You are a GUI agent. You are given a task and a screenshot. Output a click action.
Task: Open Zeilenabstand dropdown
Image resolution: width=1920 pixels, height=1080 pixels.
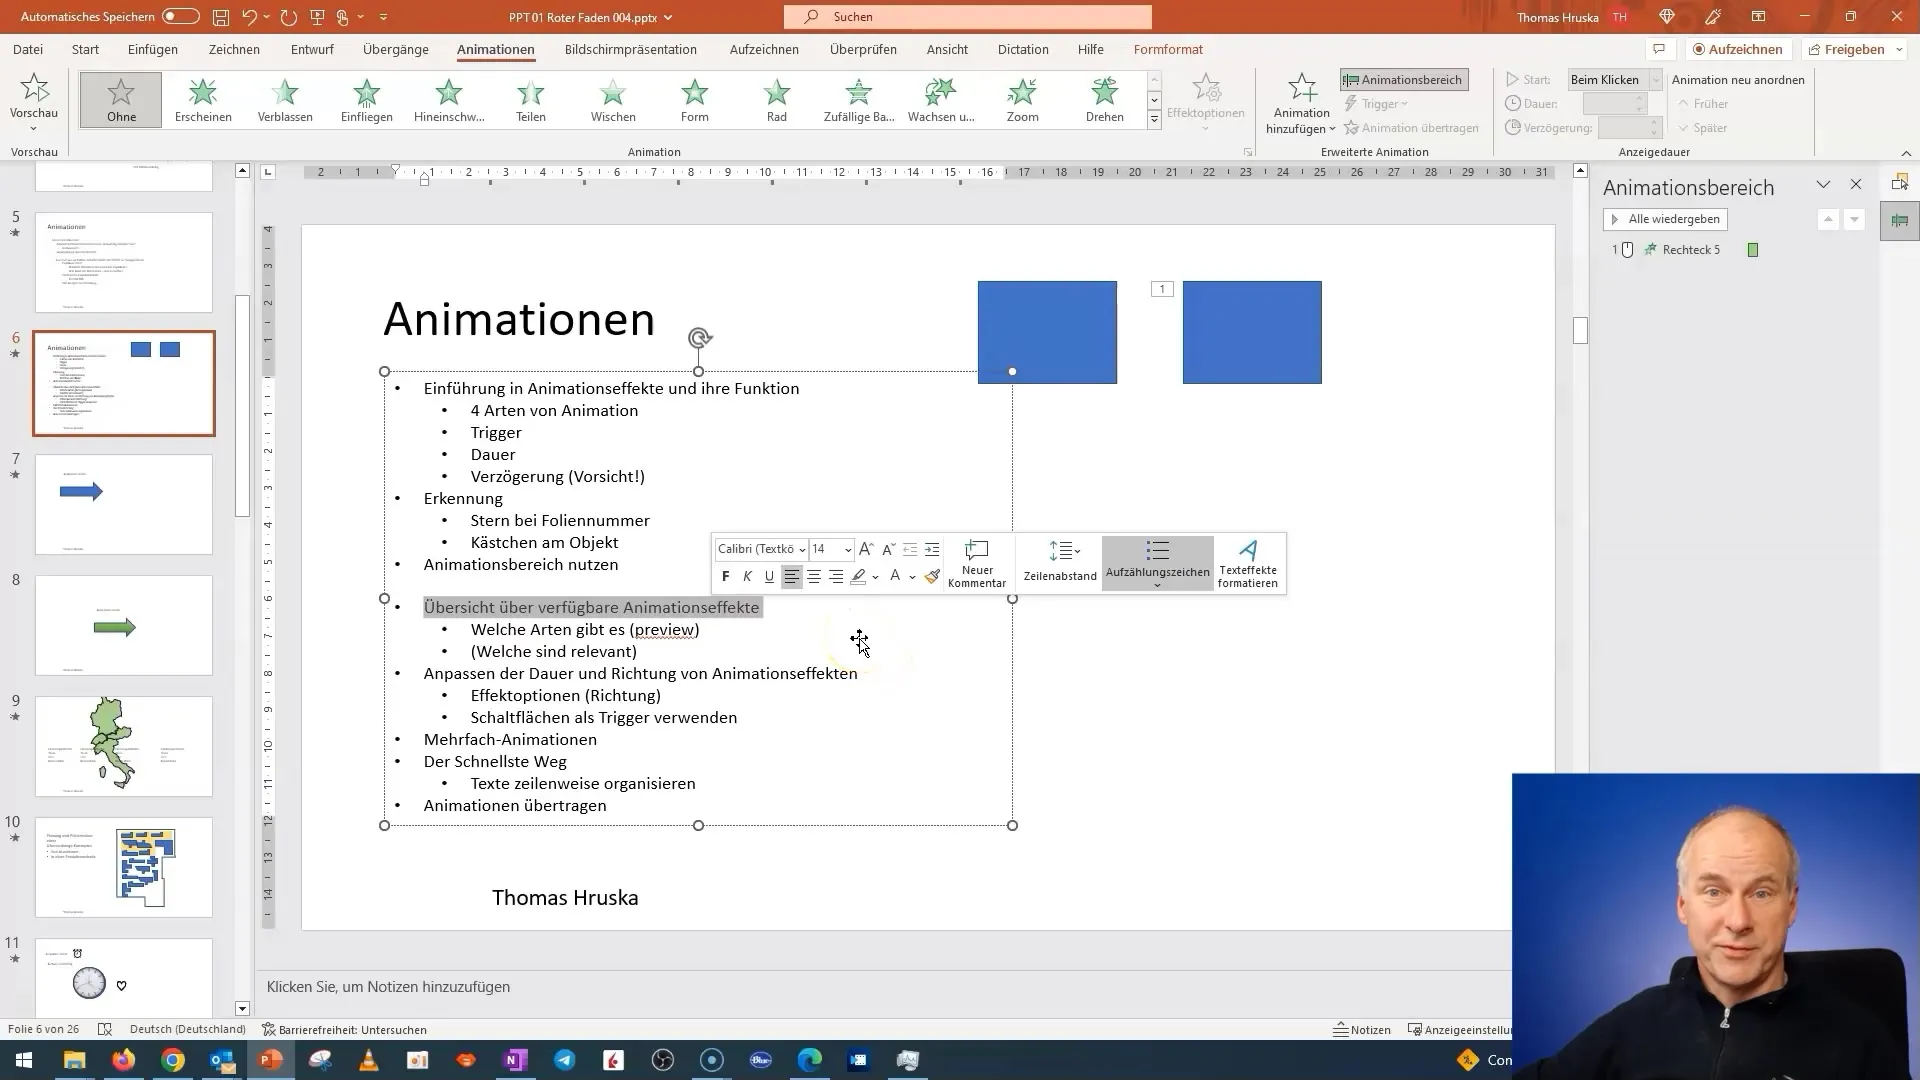1060,564
